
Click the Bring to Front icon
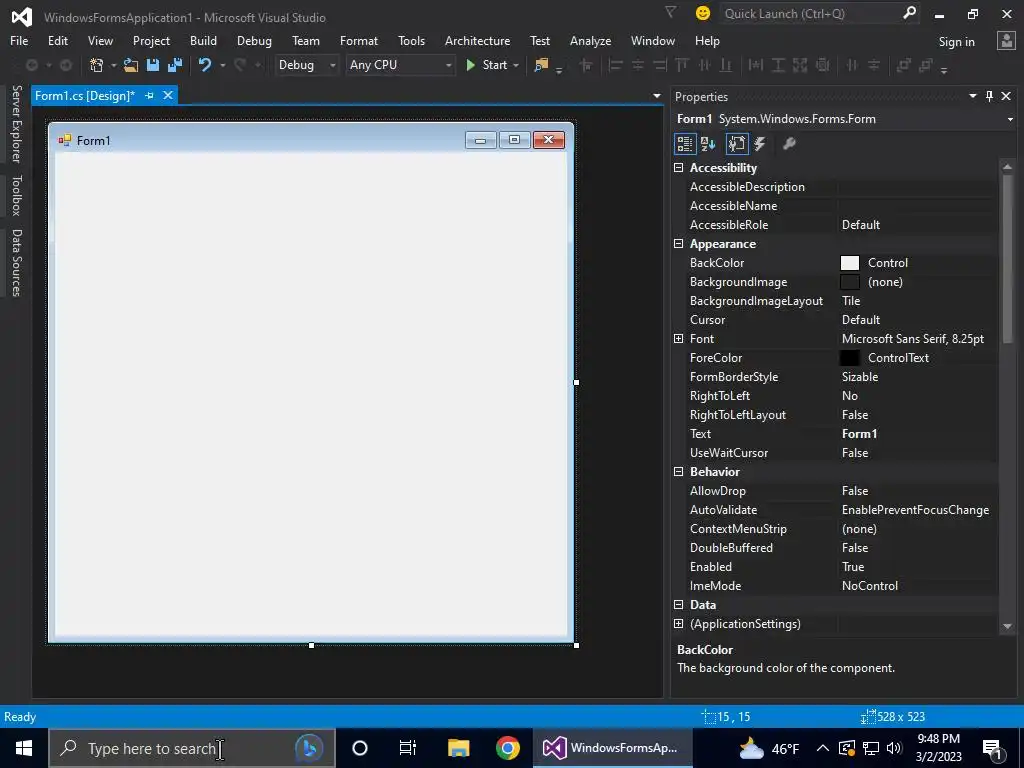pyautogui.click(x=903, y=65)
